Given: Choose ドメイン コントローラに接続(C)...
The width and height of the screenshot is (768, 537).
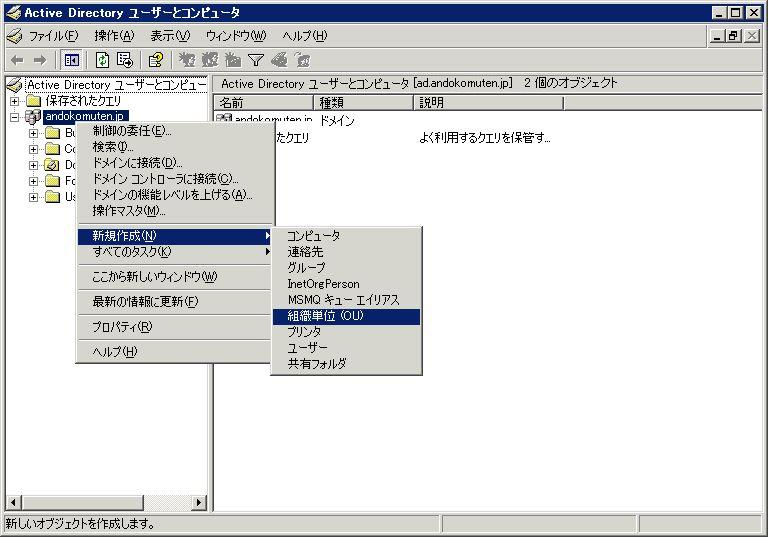Looking at the screenshot, I should click(x=174, y=179).
